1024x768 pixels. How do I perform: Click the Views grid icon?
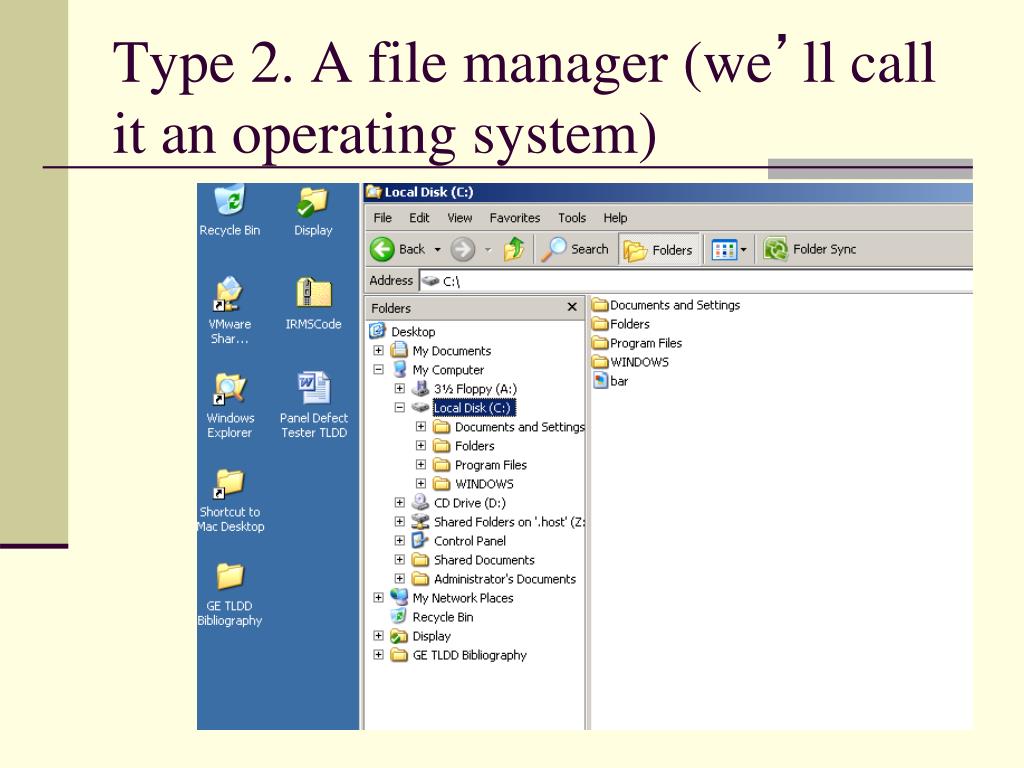click(x=724, y=249)
